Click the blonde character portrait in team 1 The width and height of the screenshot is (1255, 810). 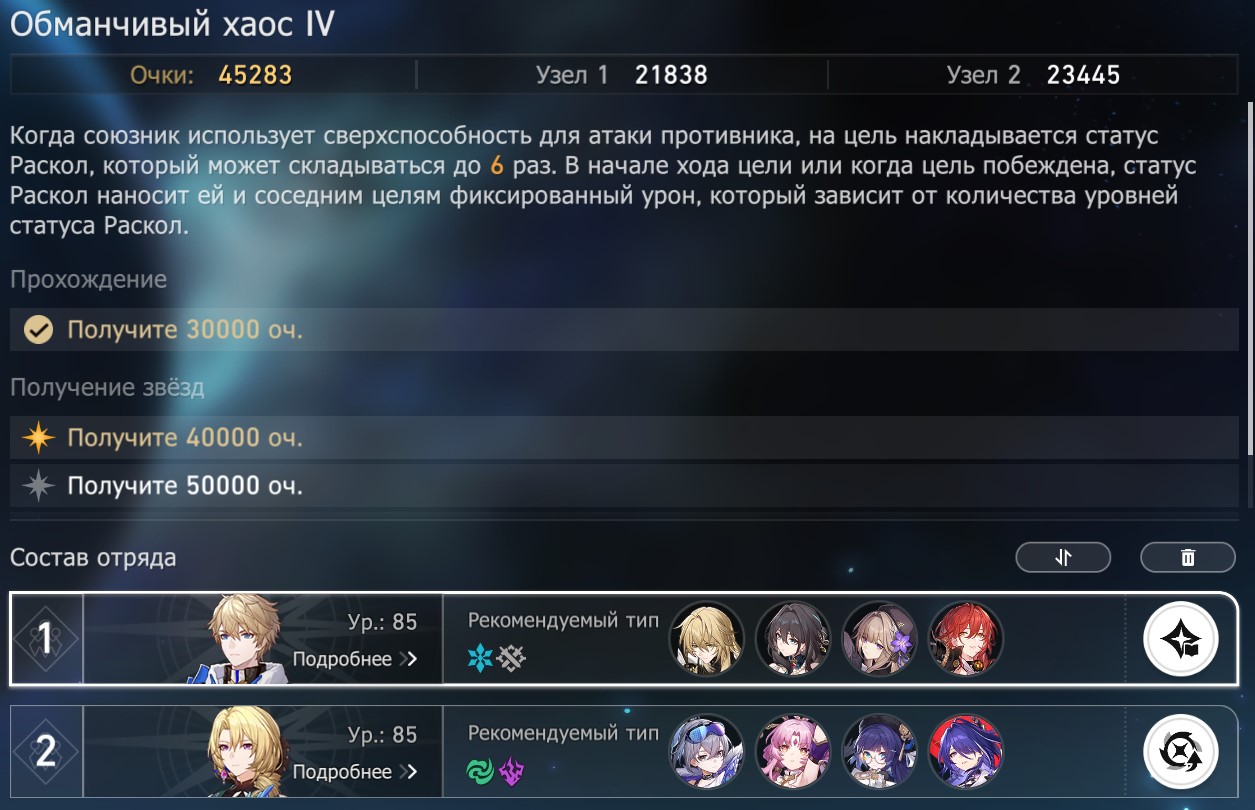coord(706,639)
